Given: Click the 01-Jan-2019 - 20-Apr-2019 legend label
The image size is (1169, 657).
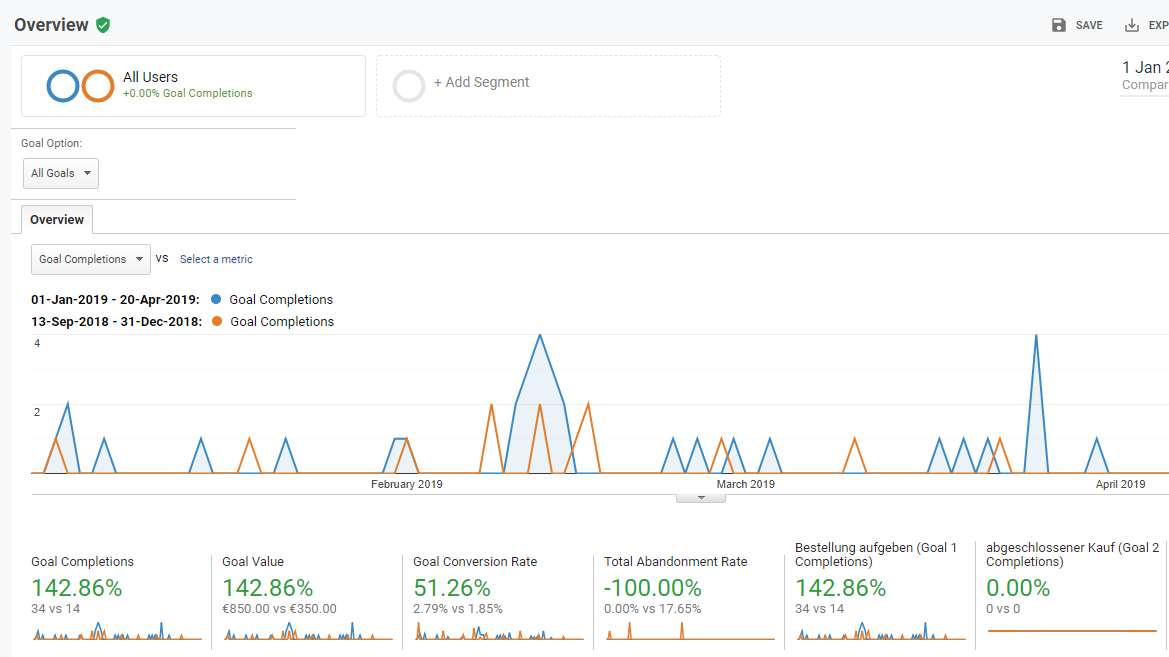Looking at the screenshot, I should 115,299.
